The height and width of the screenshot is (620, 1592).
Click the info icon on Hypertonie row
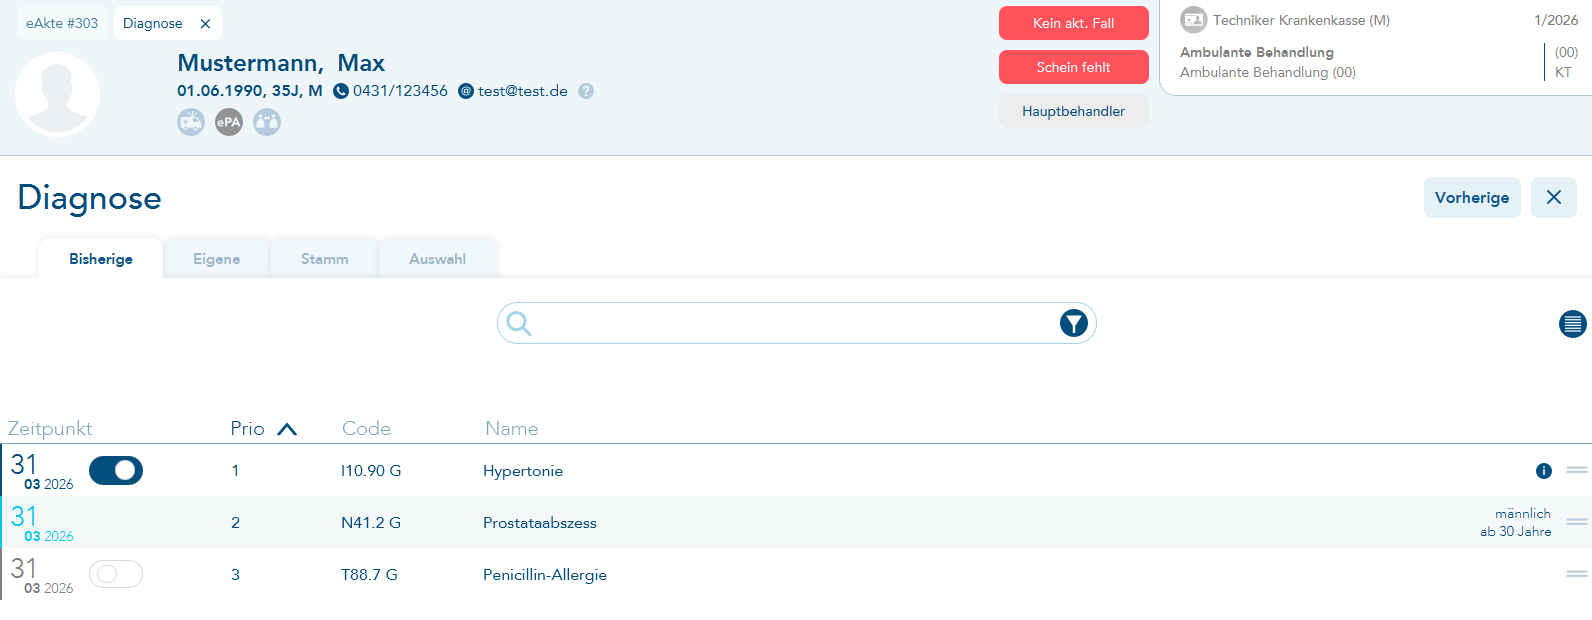(1543, 471)
